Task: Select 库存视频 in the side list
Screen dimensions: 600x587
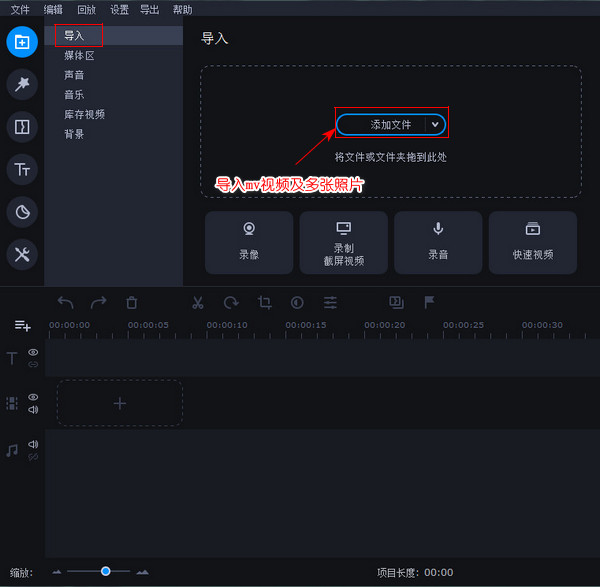Action: 114,114
